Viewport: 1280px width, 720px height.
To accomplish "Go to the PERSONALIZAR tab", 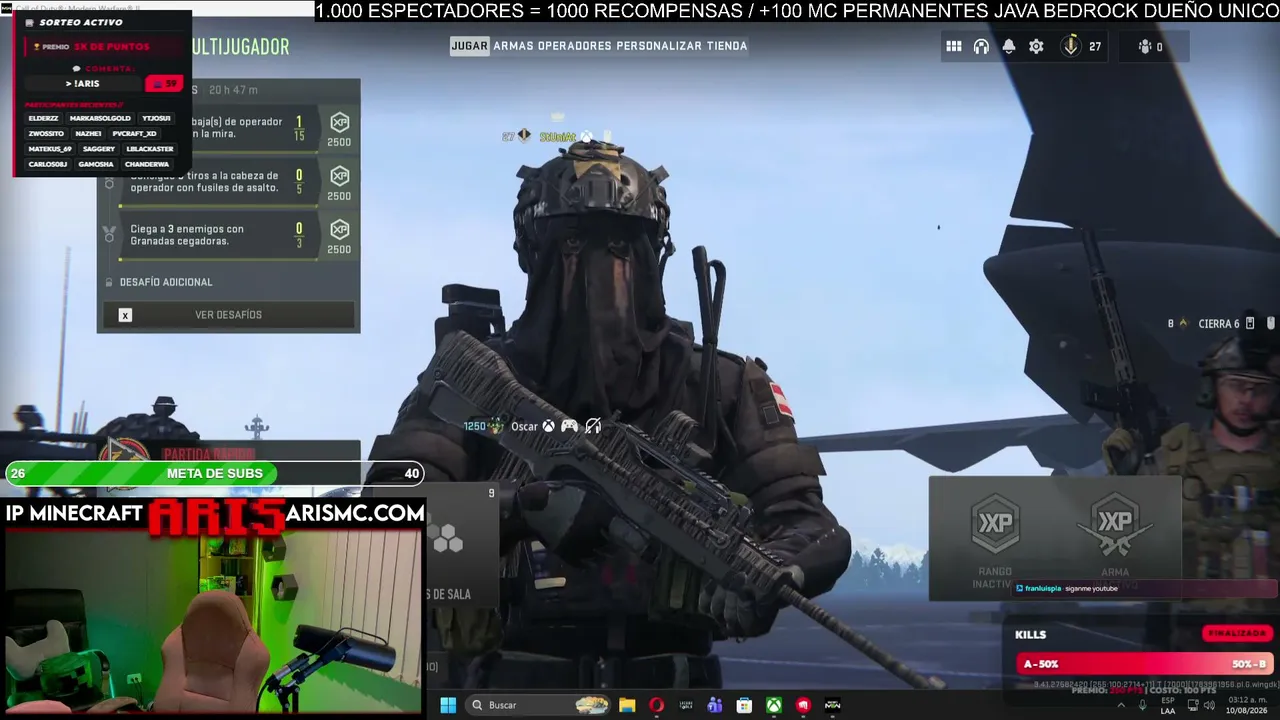I will pyautogui.click(x=659, y=46).
